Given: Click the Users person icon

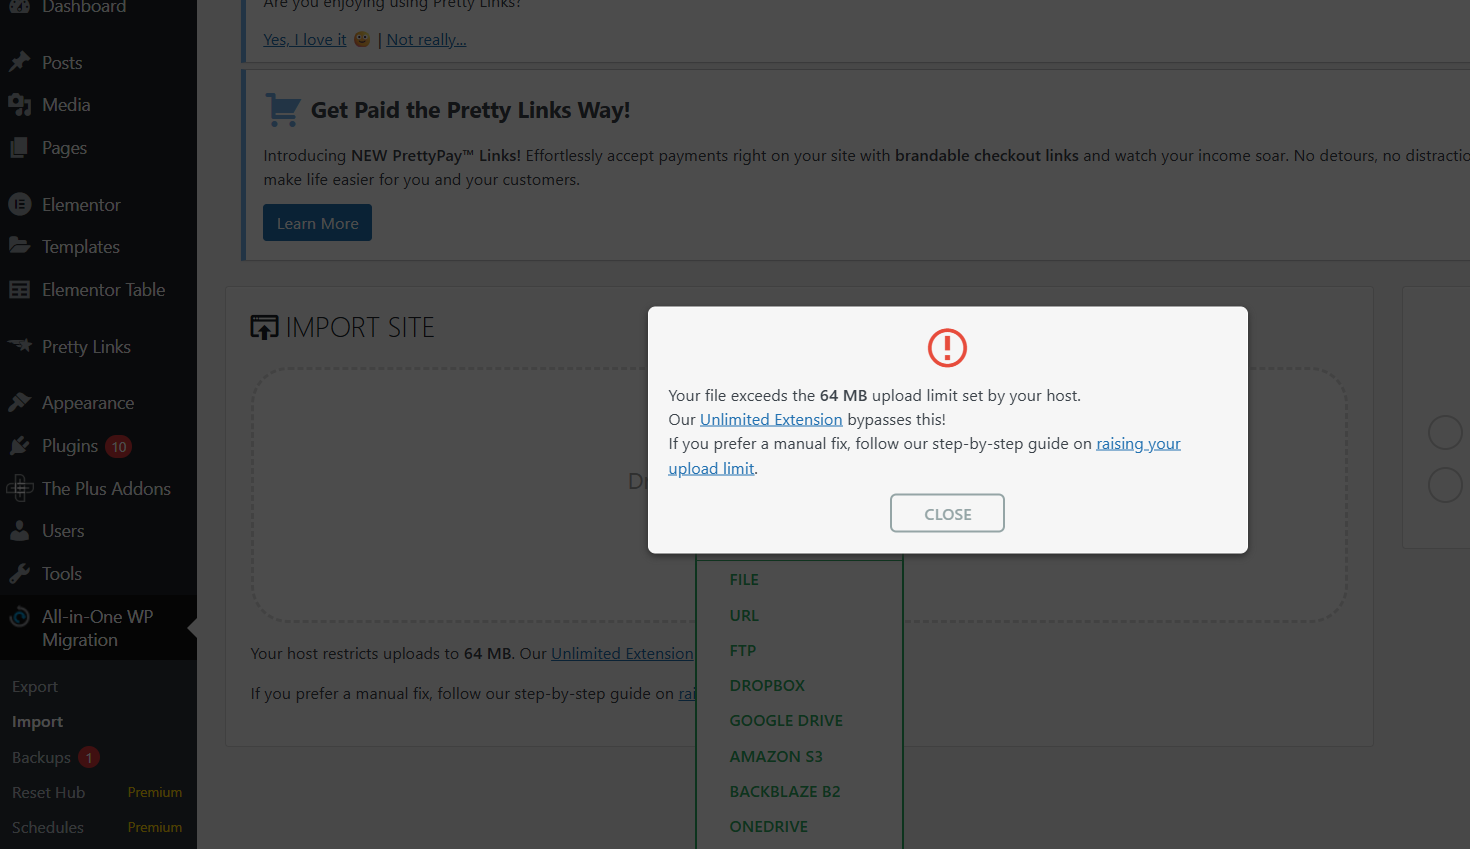Looking at the screenshot, I should [20, 531].
